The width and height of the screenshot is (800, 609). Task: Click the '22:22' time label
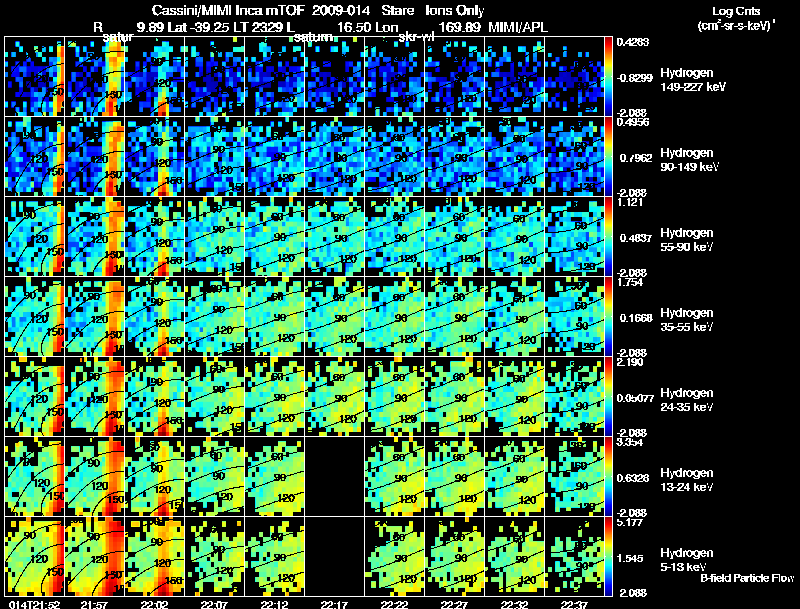pos(394,604)
